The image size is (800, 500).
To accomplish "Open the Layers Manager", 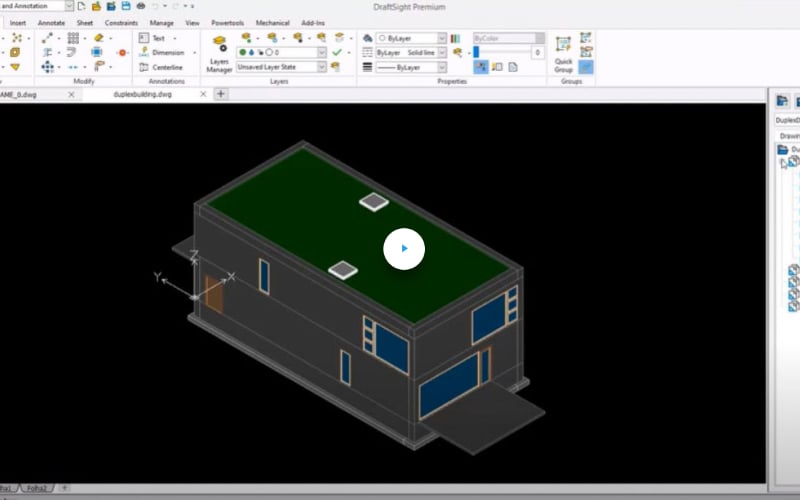I will click(x=219, y=54).
